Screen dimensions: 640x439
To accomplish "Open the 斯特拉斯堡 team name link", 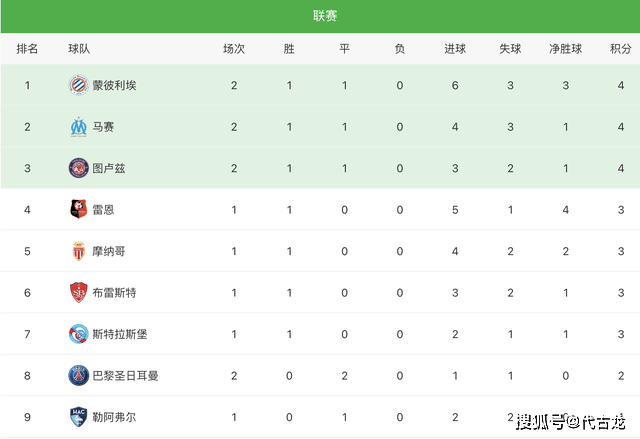I will pos(120,334).
